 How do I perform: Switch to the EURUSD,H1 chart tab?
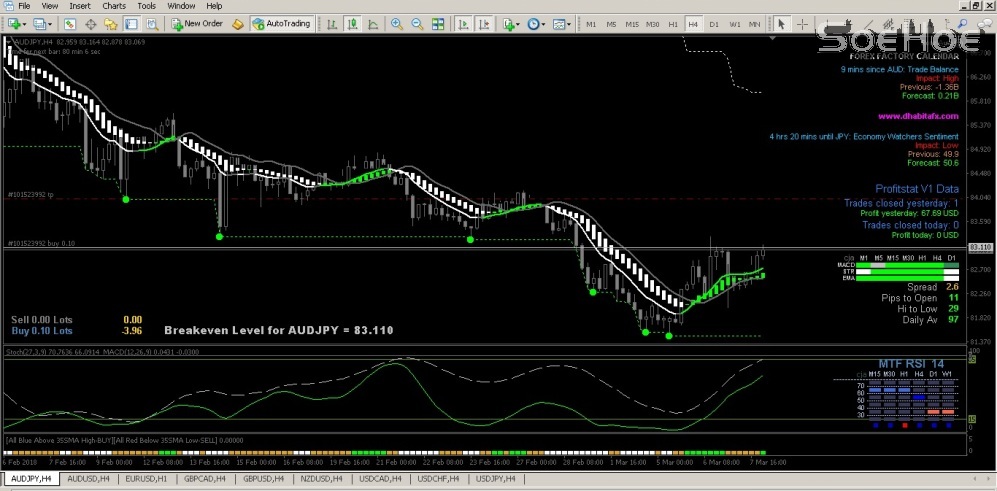(x=146, y=480)
